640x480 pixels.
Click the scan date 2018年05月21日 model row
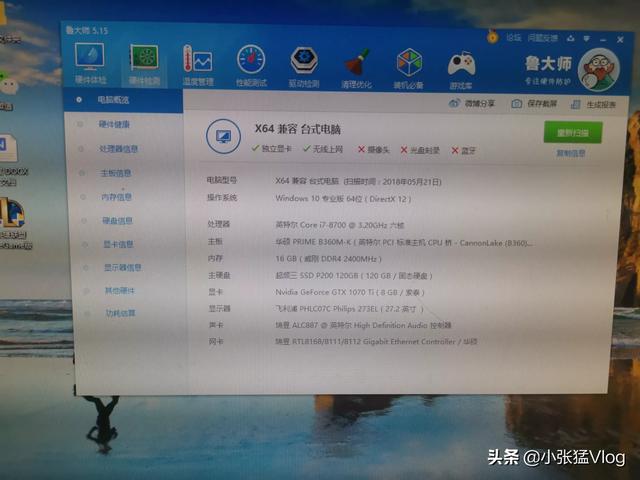358,181
